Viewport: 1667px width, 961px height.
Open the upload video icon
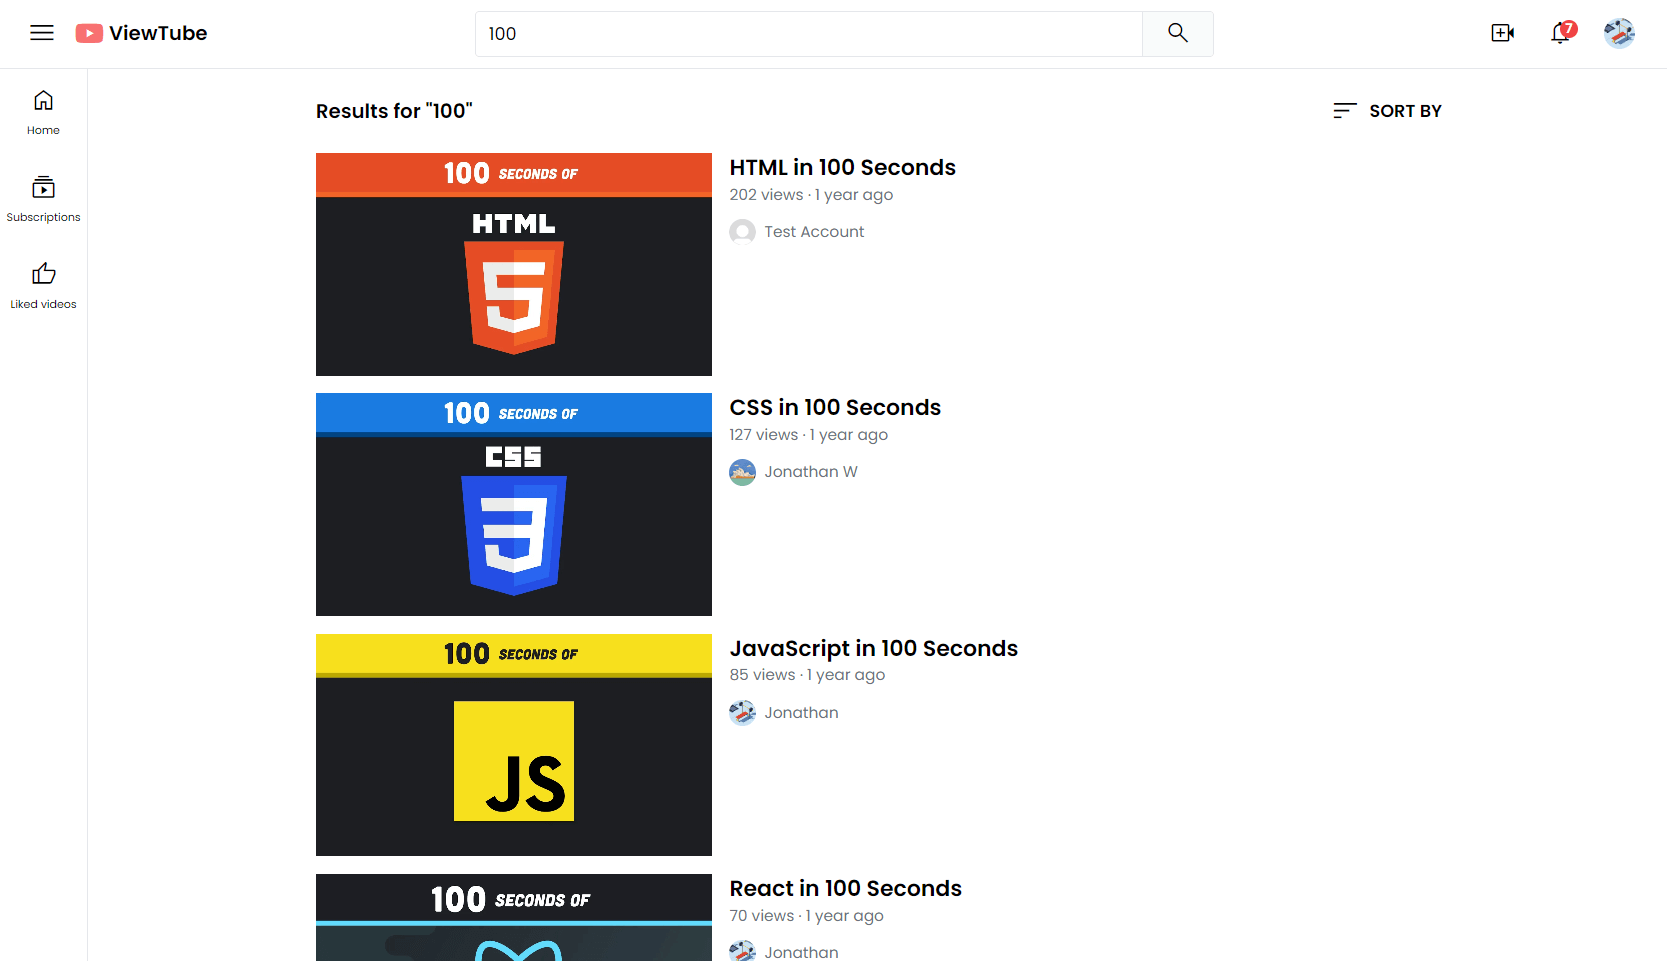pyautogui.click(x=1502, y=33)
